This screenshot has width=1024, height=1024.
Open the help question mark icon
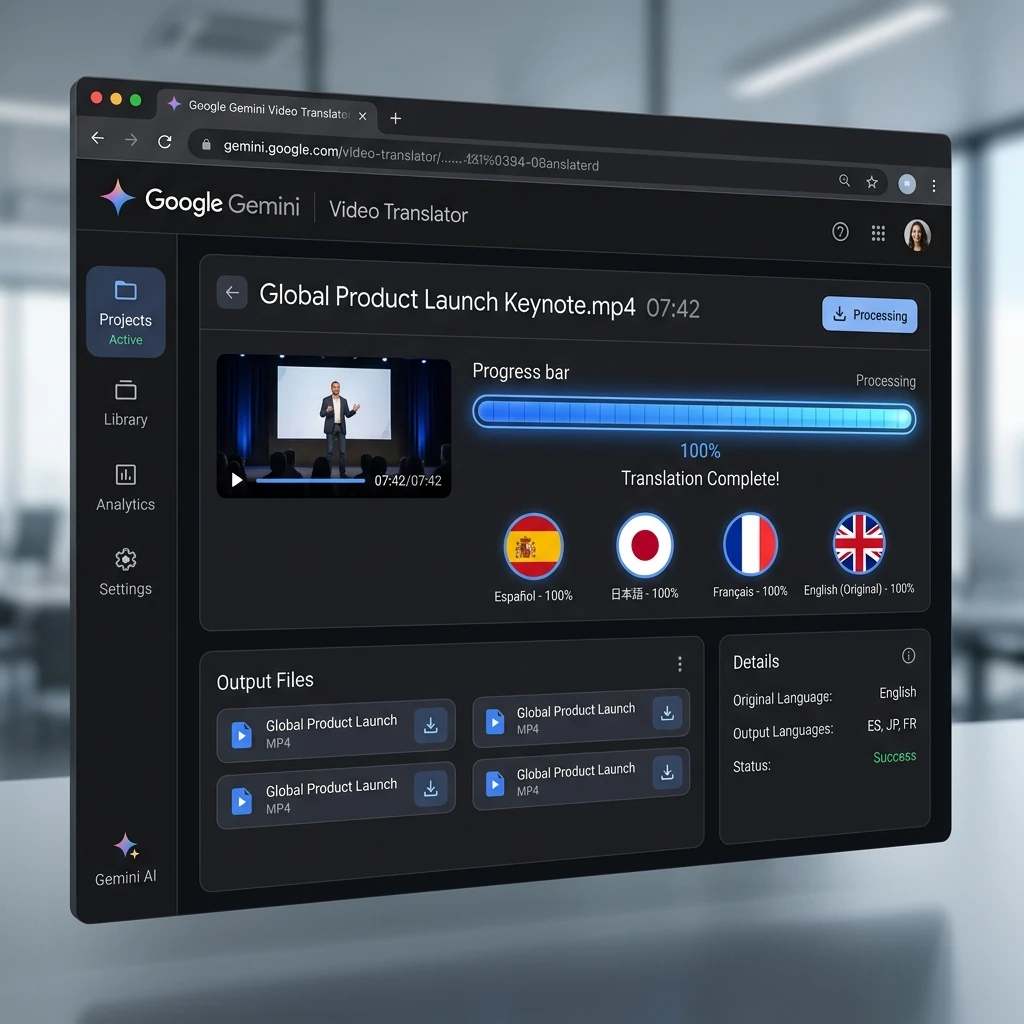tap(840, 231)
